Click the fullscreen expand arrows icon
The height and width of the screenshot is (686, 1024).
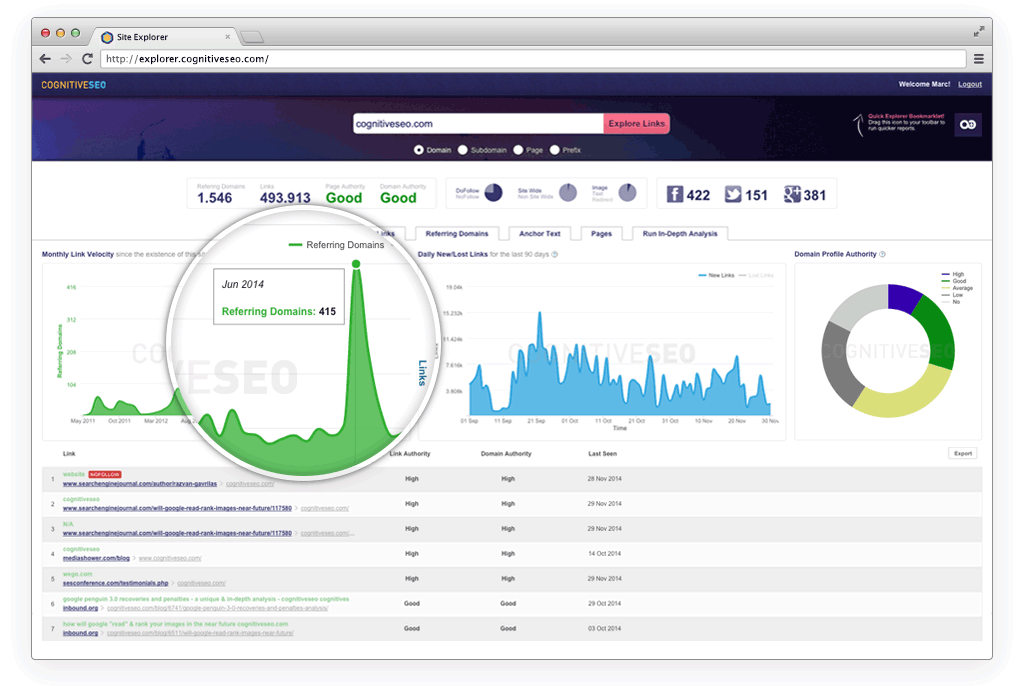[978, 31]
